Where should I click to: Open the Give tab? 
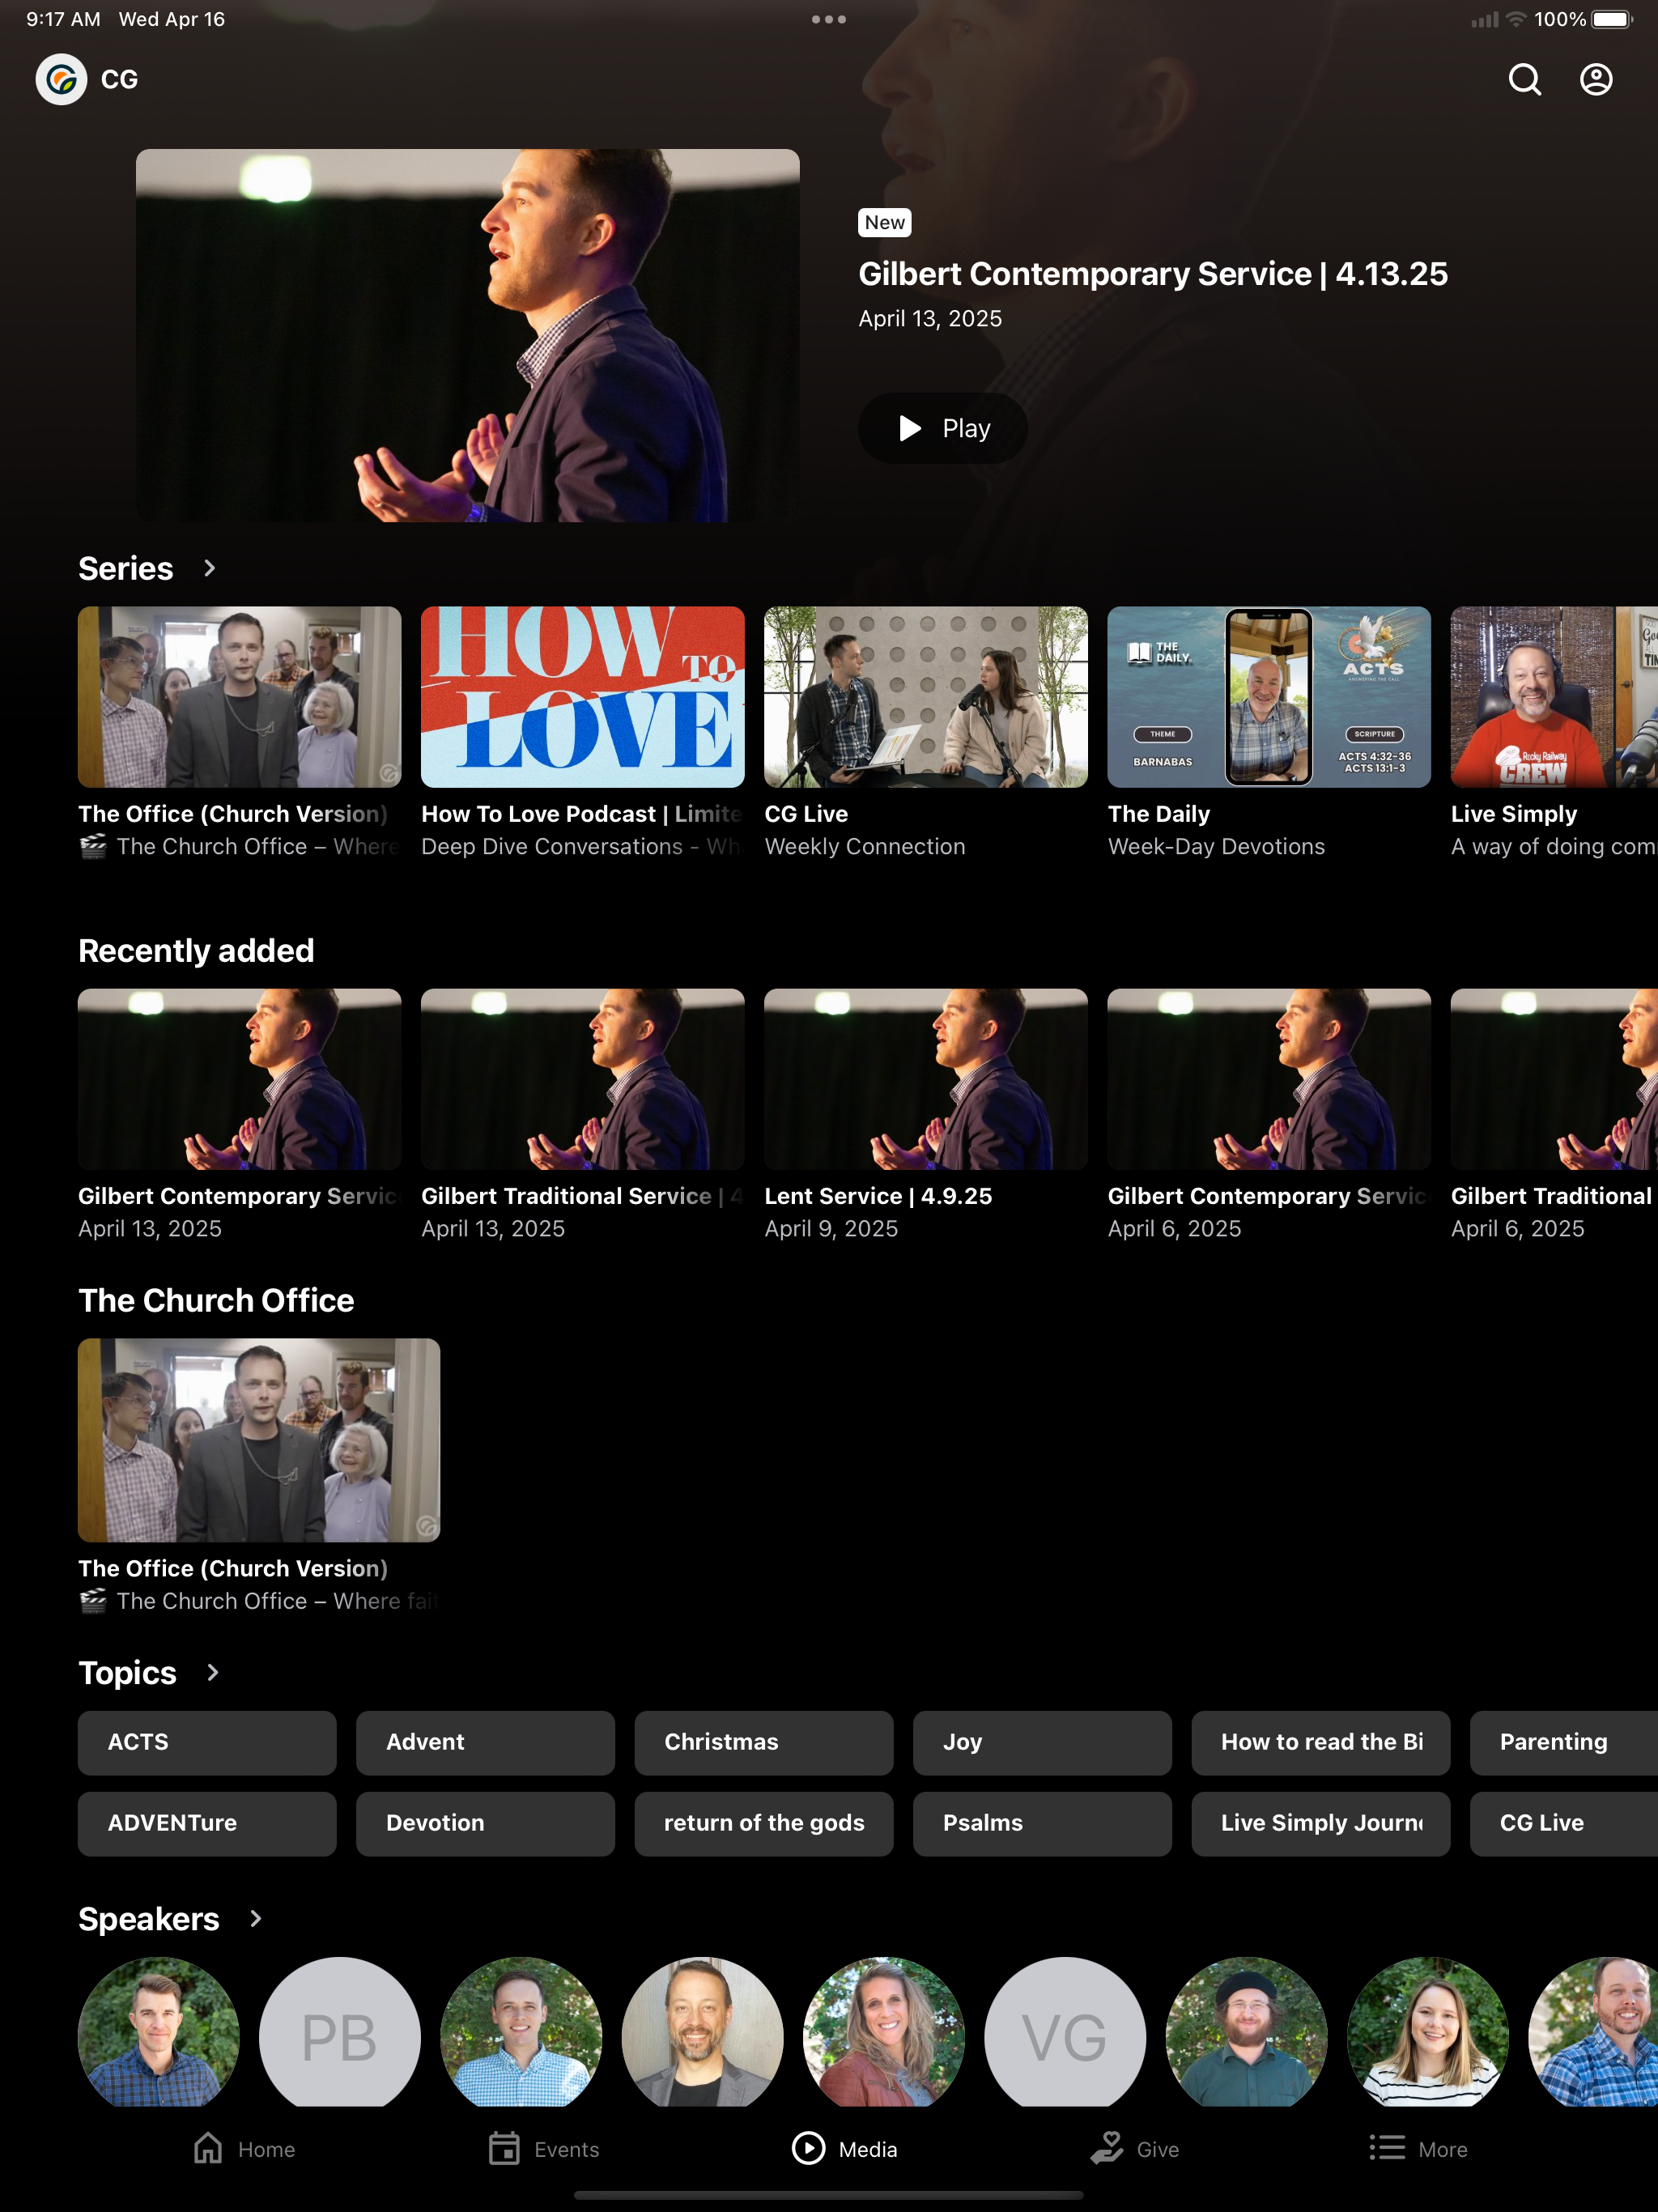1134,2148
